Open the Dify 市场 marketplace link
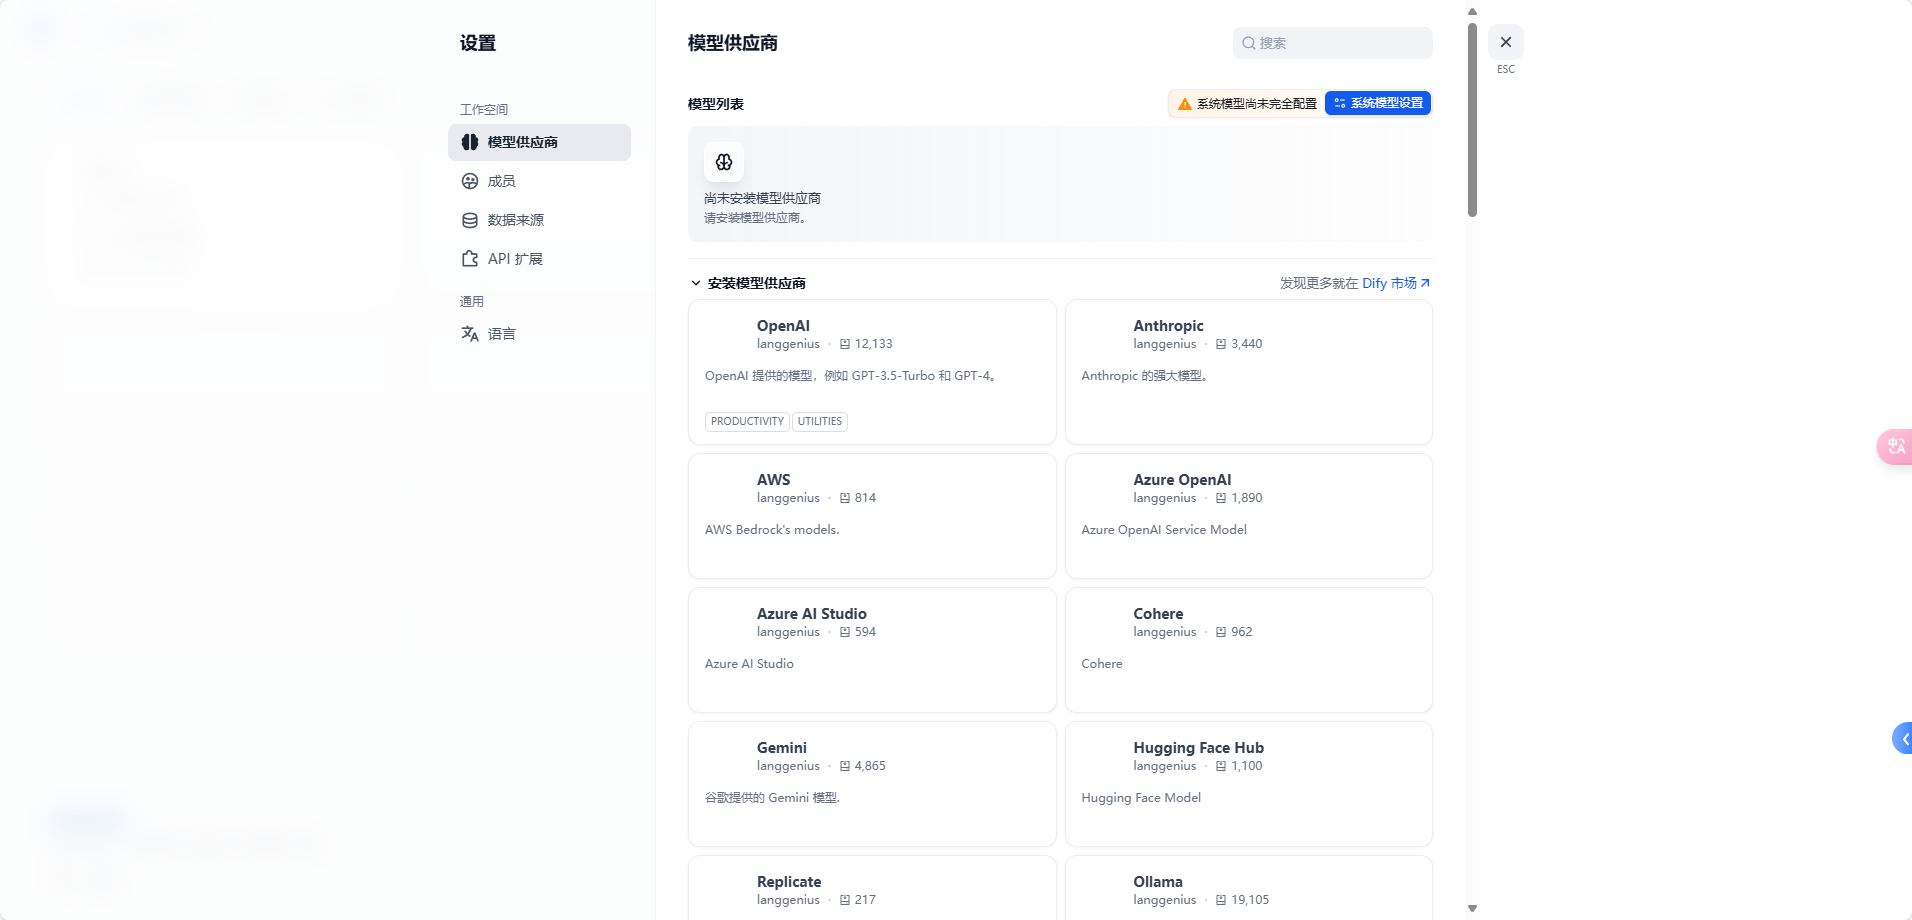This screenshot has height=920, width=1912. click(x=1396, y=283)
